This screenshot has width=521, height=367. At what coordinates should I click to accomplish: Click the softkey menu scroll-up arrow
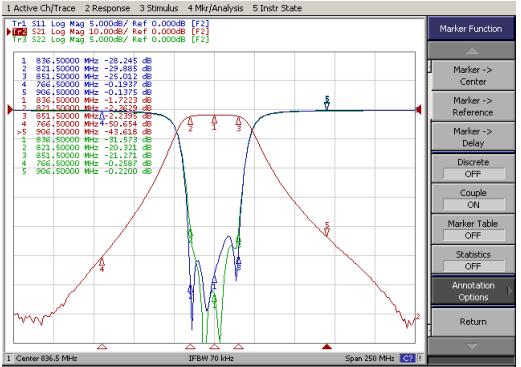click(x=471, y=51)
